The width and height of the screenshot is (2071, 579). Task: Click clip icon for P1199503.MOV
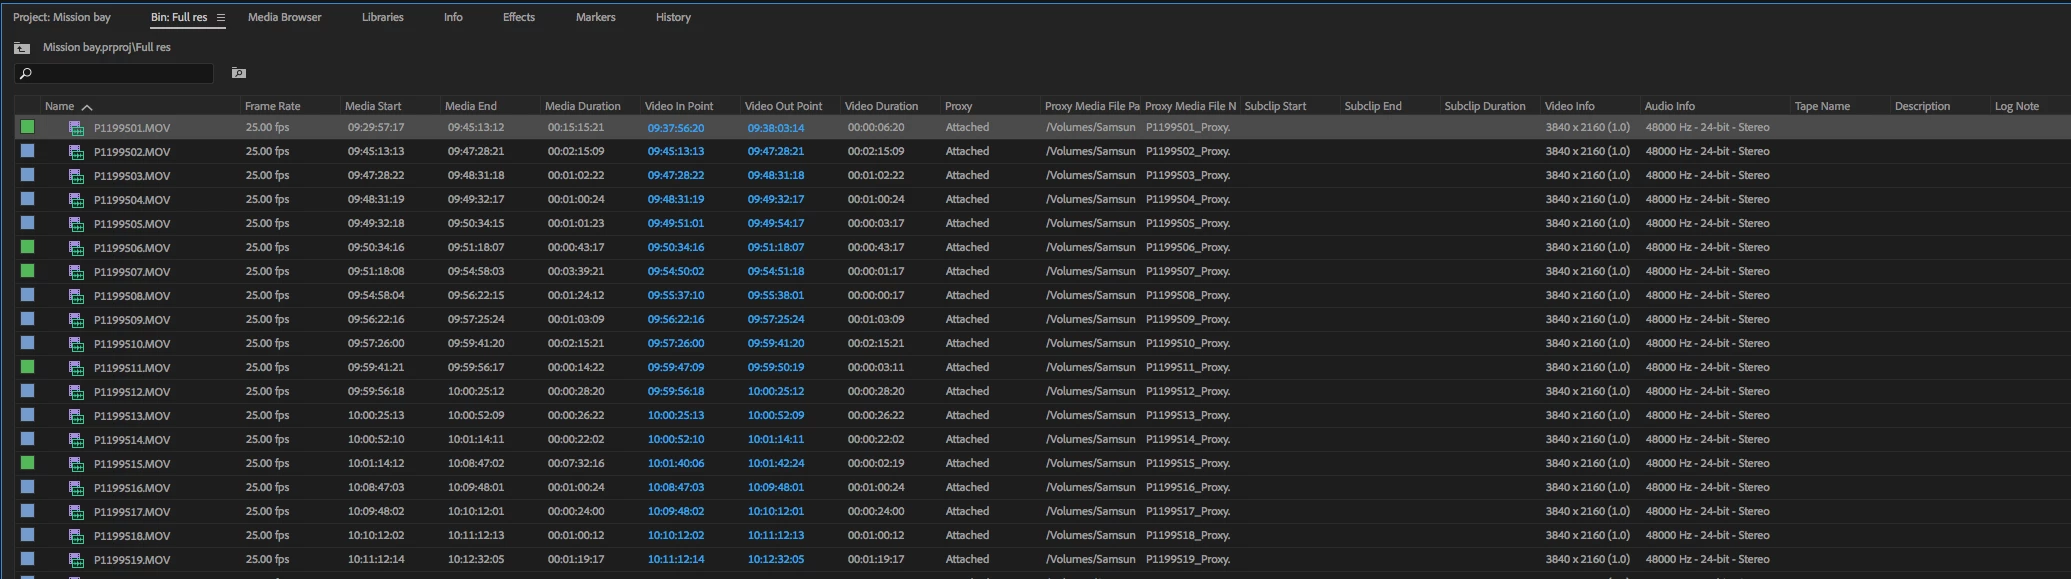pos(76,176)
